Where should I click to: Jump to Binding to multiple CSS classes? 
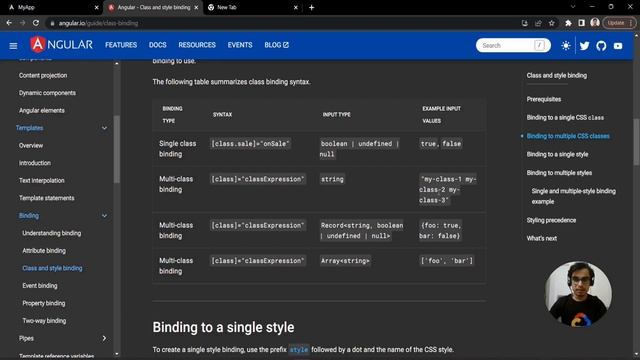568,136
